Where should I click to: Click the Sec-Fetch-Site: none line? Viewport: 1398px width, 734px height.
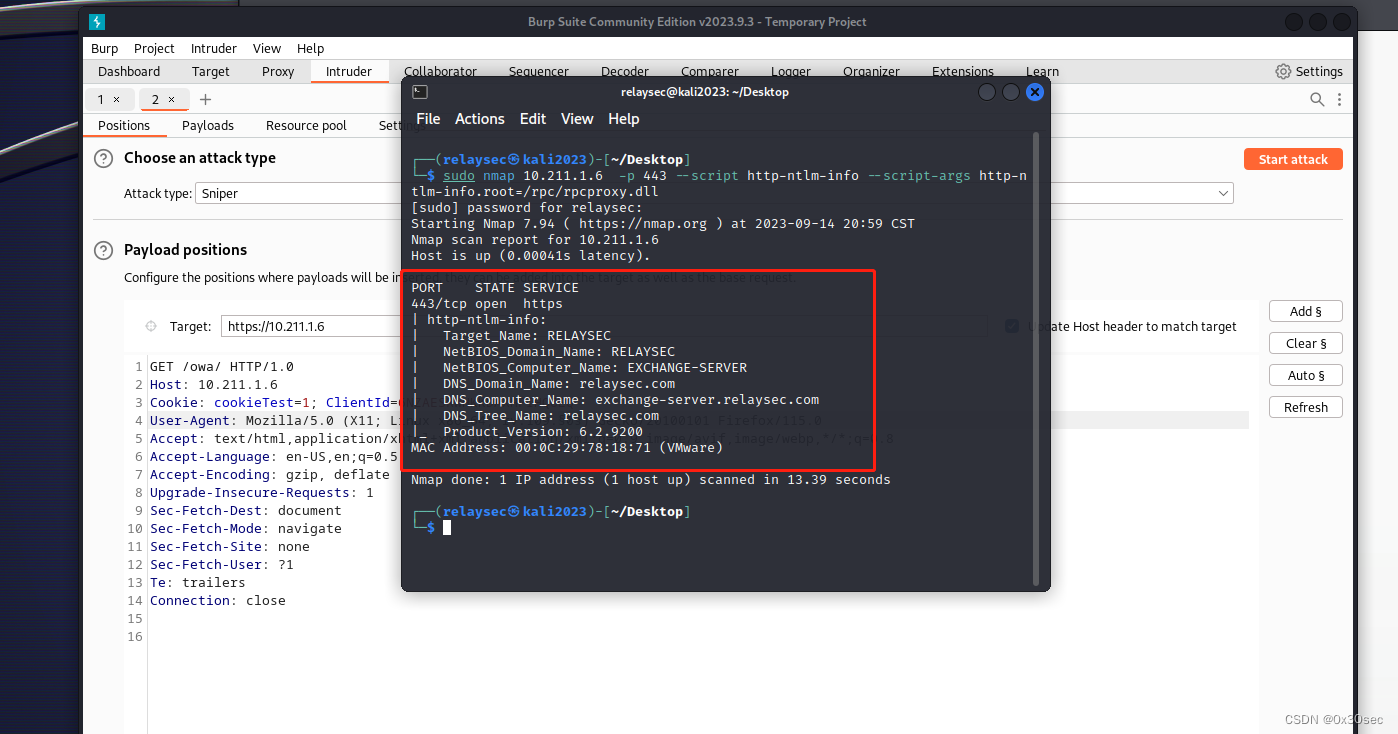pos(230,546)
